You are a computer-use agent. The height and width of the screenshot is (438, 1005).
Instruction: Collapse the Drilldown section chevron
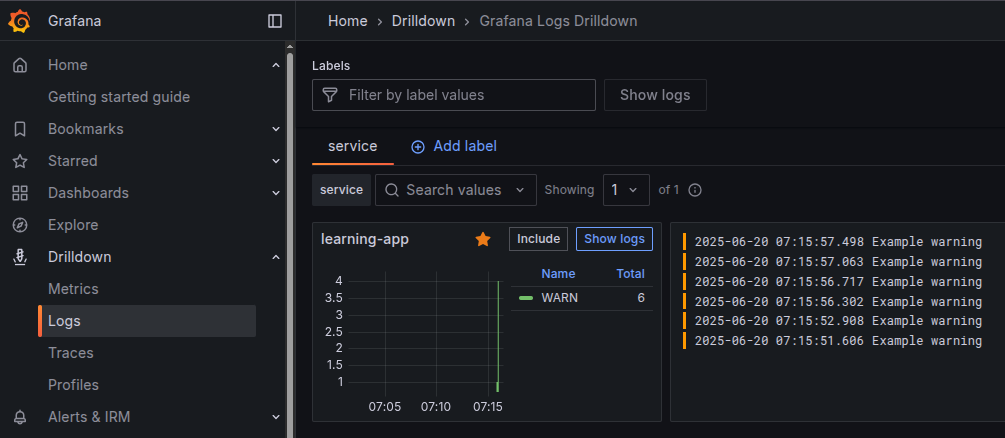tap(276, 257)
